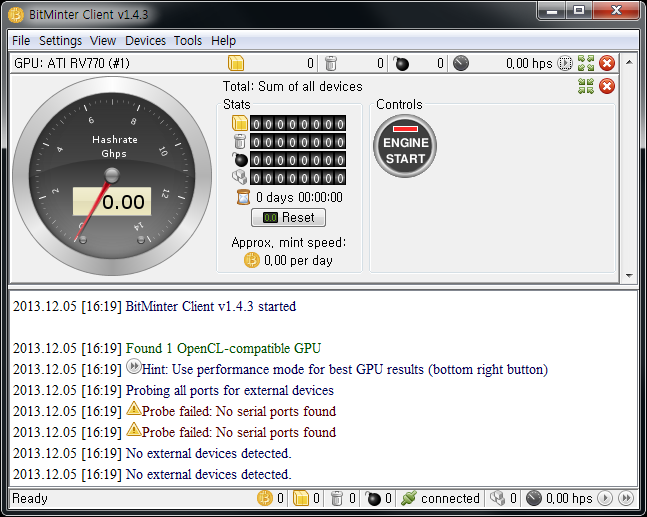647x517 pixels.
Task: Click the 0.00 hashrate gauge readout
Action: tap(112, 201)
